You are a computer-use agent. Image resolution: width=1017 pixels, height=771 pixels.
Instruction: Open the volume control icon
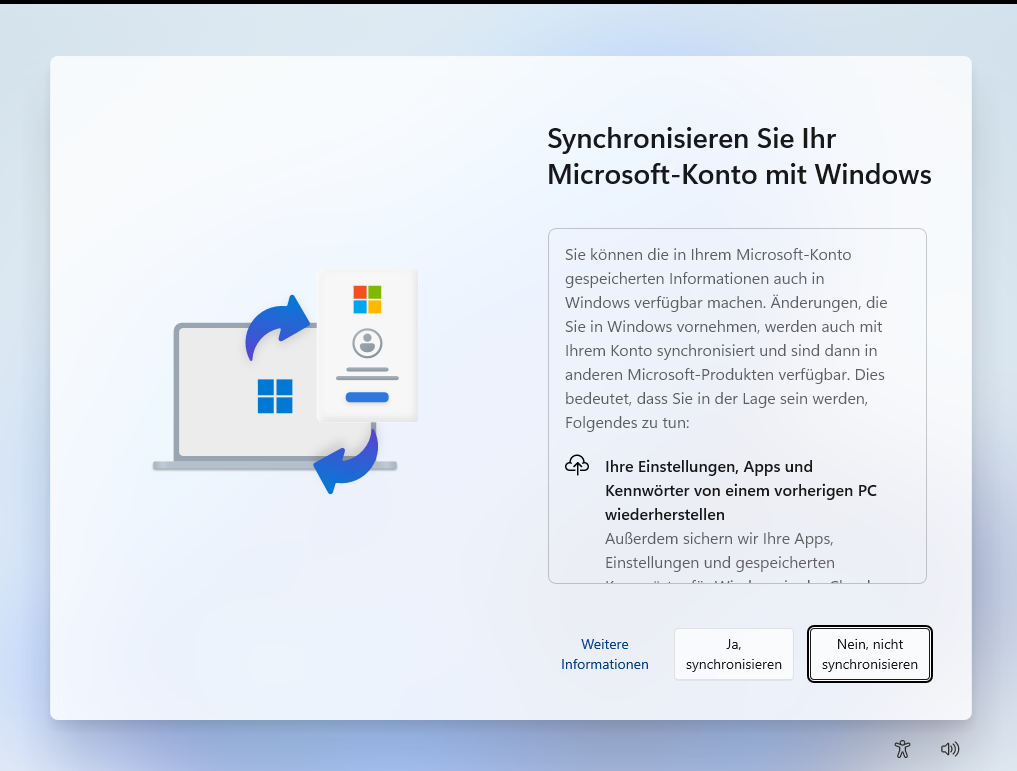950,748
